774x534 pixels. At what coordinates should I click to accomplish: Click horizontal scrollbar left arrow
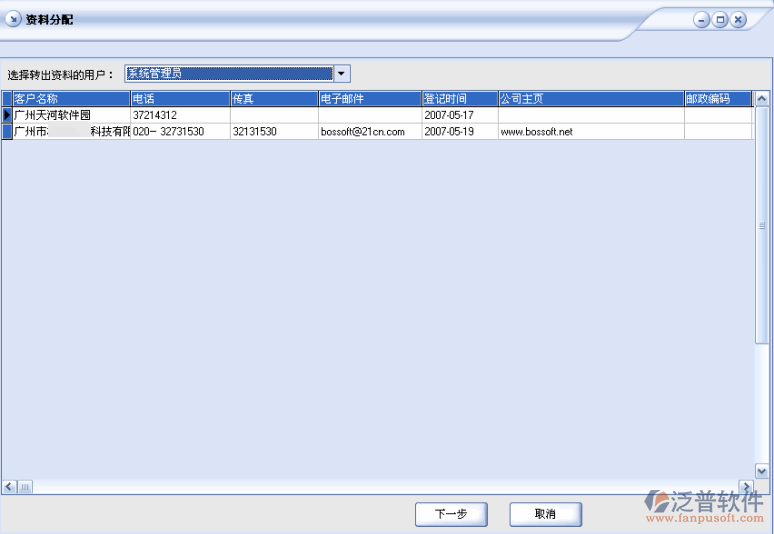9,487
